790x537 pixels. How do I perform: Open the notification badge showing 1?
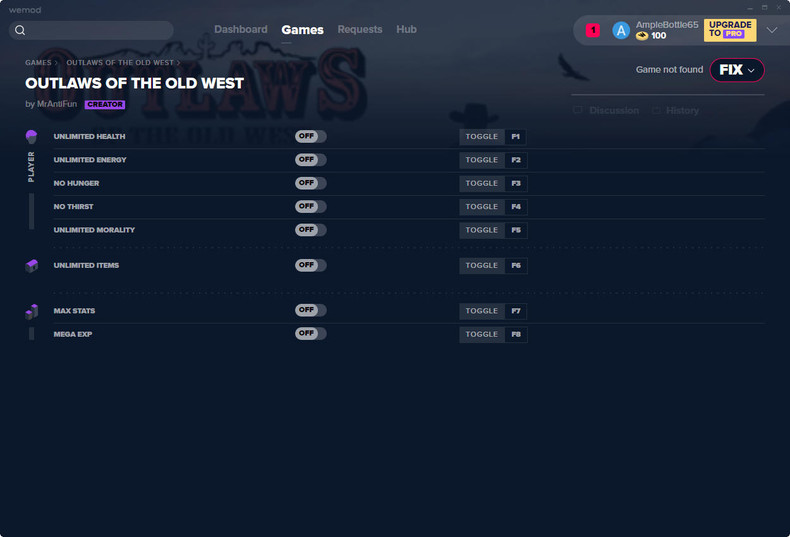pyautogui.click(x=592, y=30)
